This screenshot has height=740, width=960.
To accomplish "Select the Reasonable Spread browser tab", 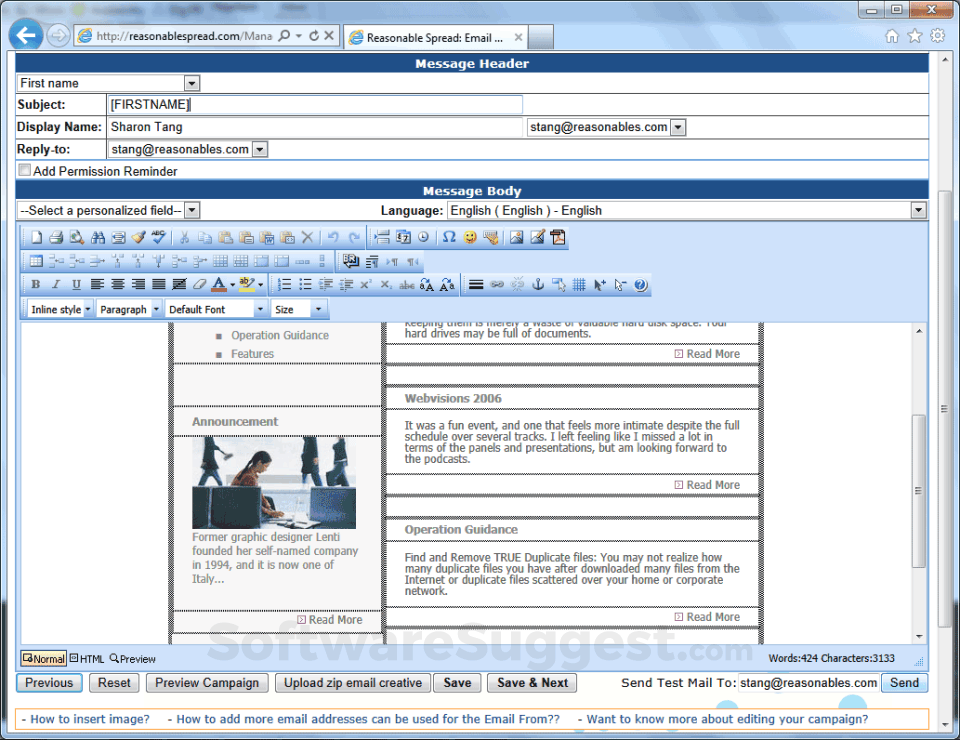I will (x=435, y=37).
